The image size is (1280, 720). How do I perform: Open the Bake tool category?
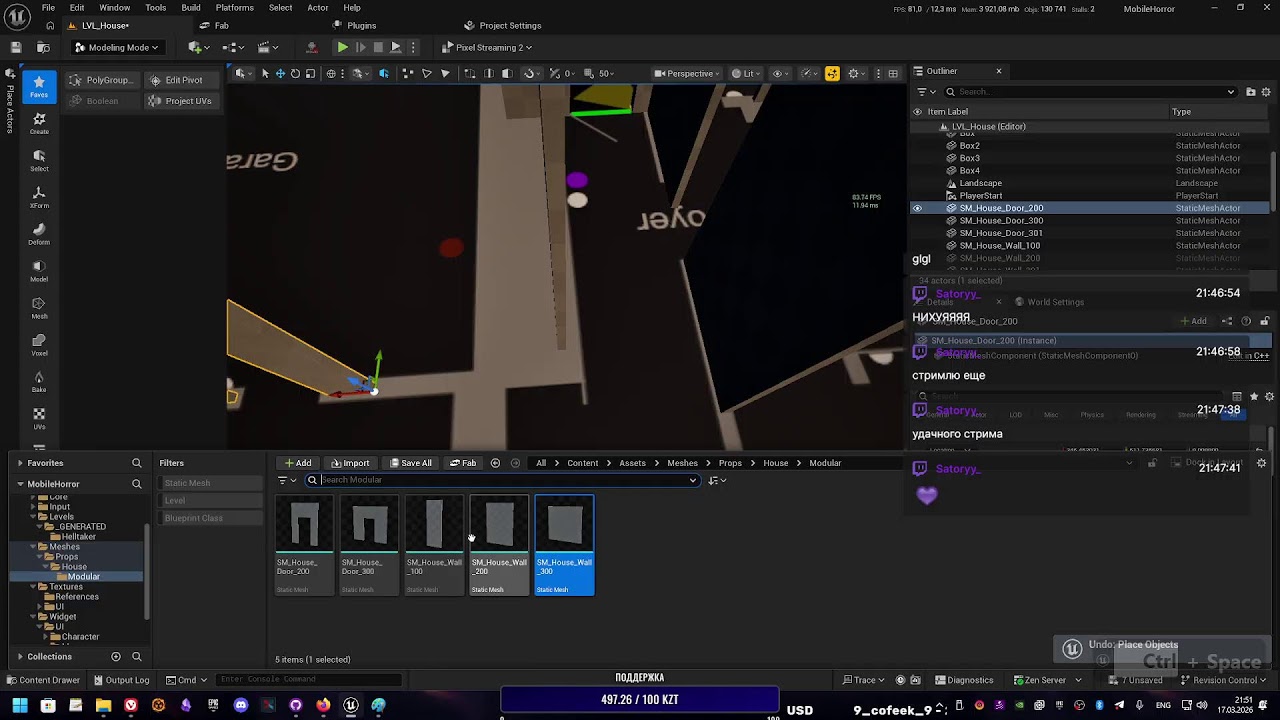[x=39, y=382]
